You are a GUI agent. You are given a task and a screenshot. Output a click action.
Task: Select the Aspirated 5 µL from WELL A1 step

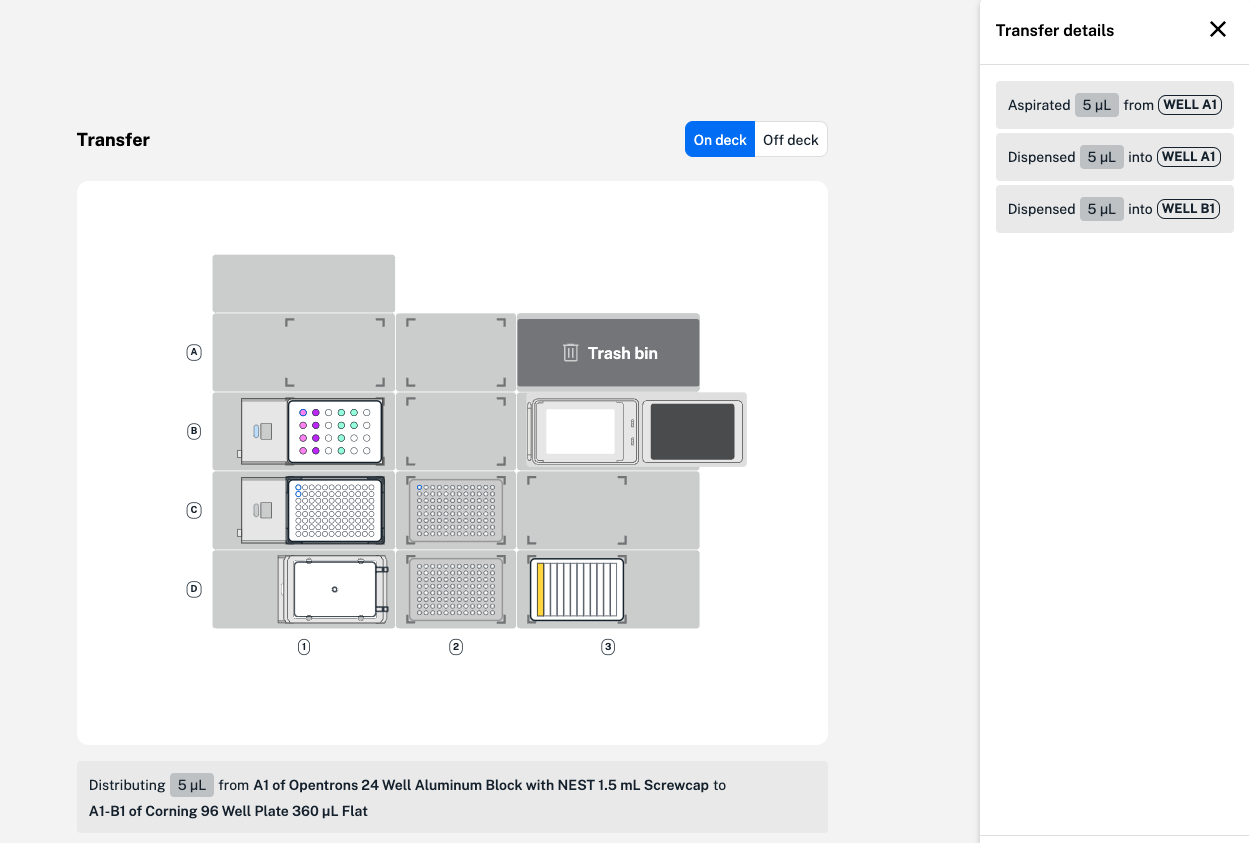(1114, 105)
